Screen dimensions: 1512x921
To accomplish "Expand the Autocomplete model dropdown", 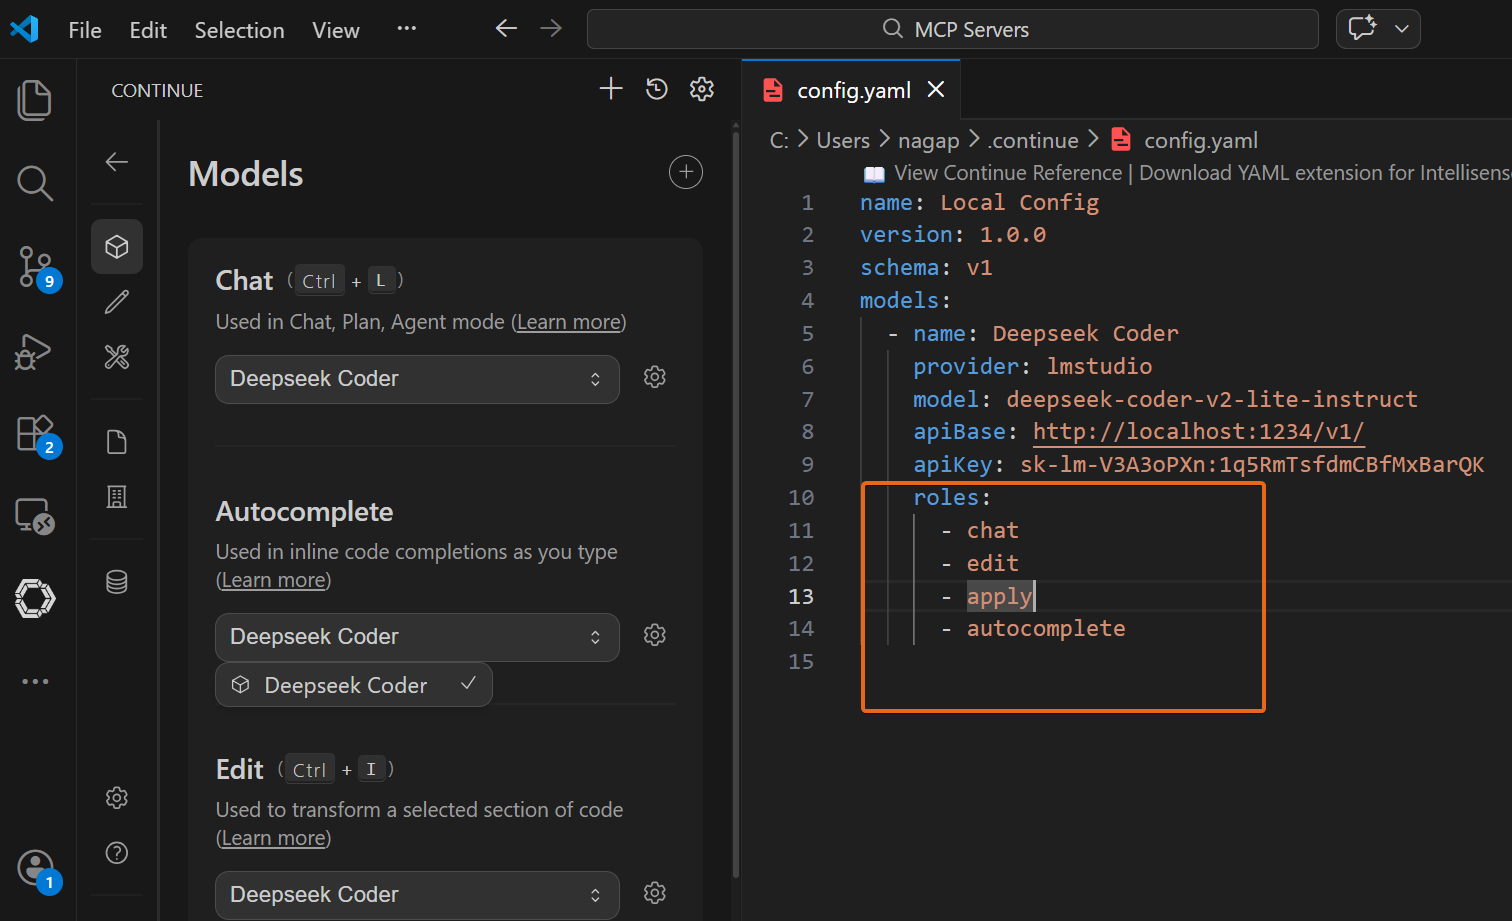I will (x=417, y=637).
